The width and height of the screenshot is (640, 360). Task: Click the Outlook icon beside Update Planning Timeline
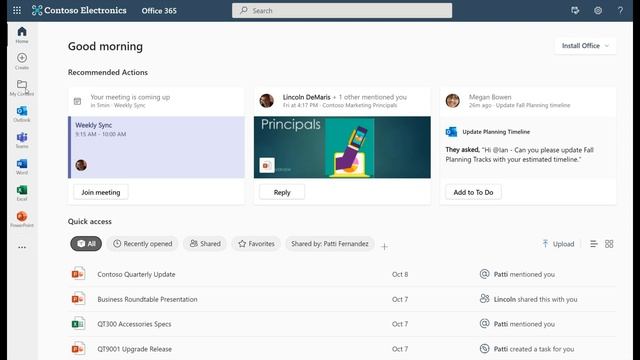pos(451,132)
